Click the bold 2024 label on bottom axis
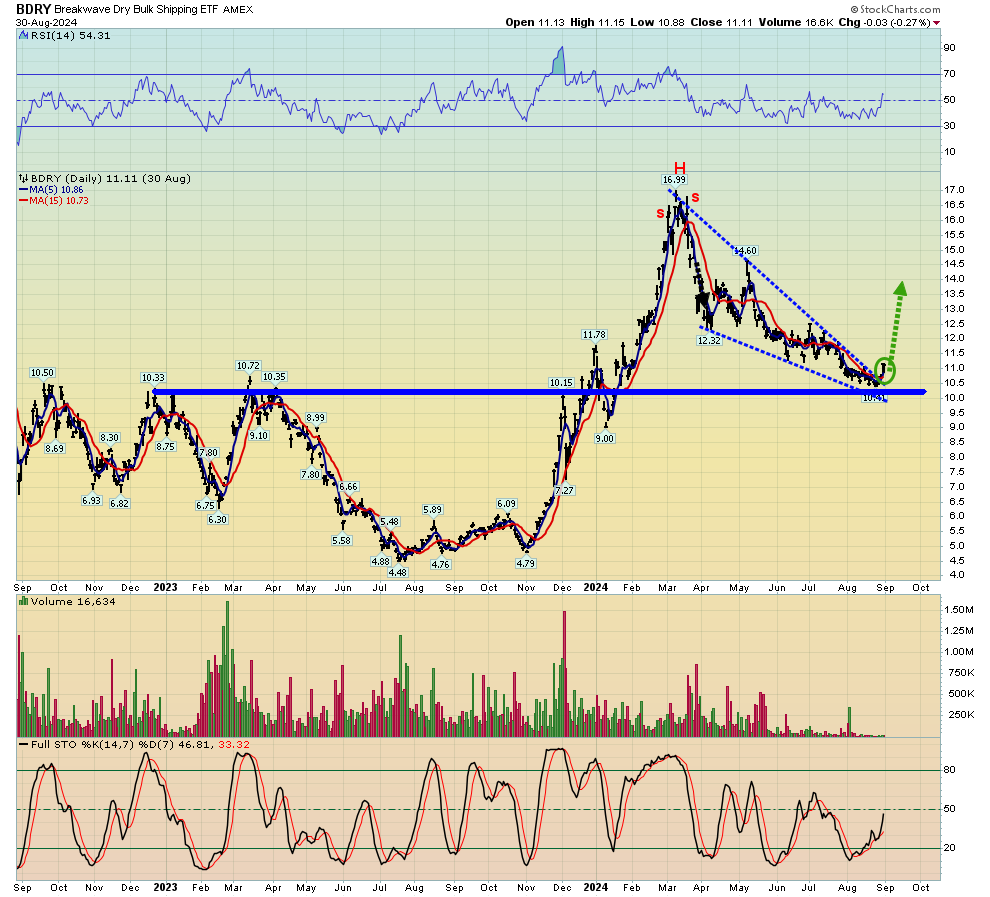990x897 pixels. click(x=596, y=887)
